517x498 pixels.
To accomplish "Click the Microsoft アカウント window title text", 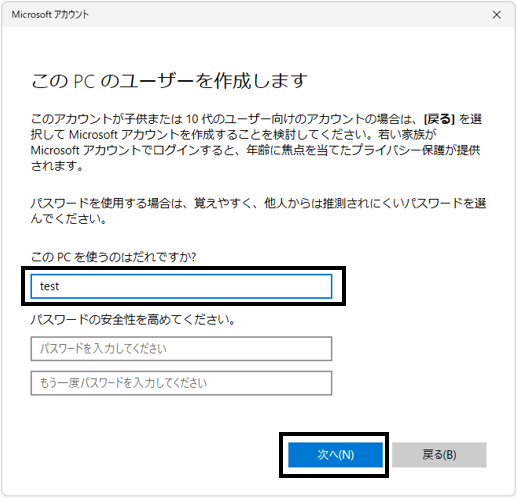I will (x=50, y=15).
